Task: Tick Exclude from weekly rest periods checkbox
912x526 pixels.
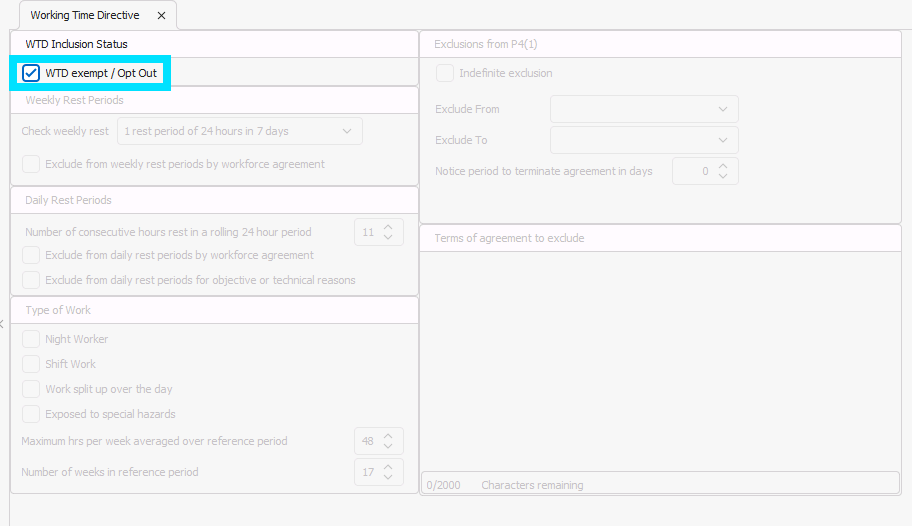Action: [x=32, y=164]
